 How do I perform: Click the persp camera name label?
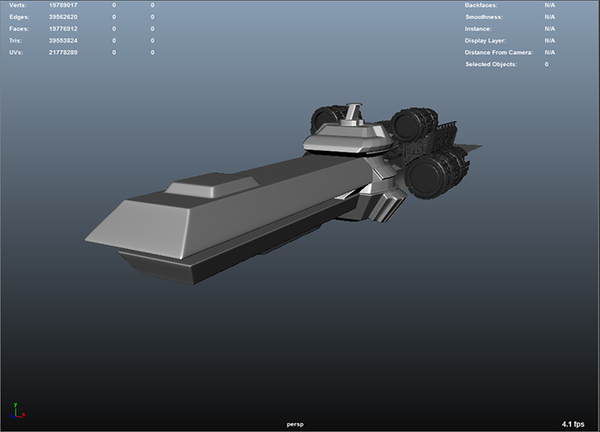[x=294, y=423]
